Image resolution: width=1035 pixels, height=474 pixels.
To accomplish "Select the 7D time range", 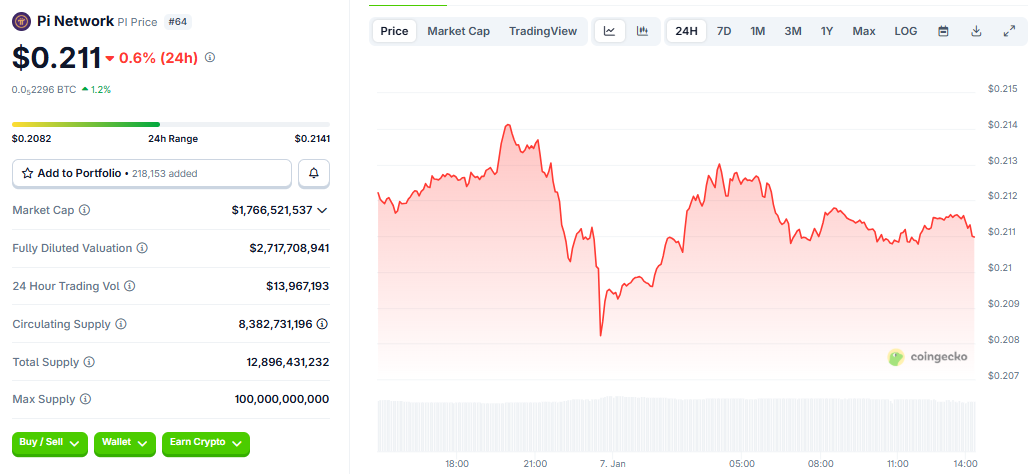I will coord(724,31).
